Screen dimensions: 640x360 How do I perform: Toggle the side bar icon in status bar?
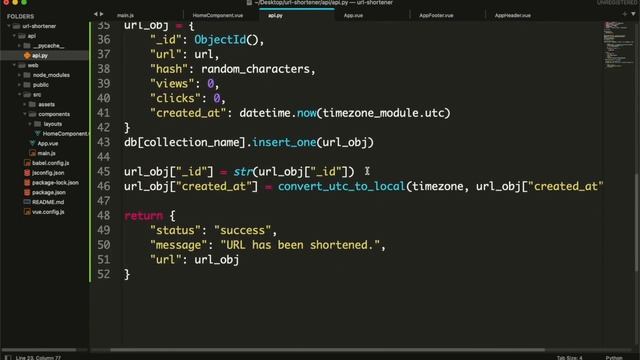[7, 358]
